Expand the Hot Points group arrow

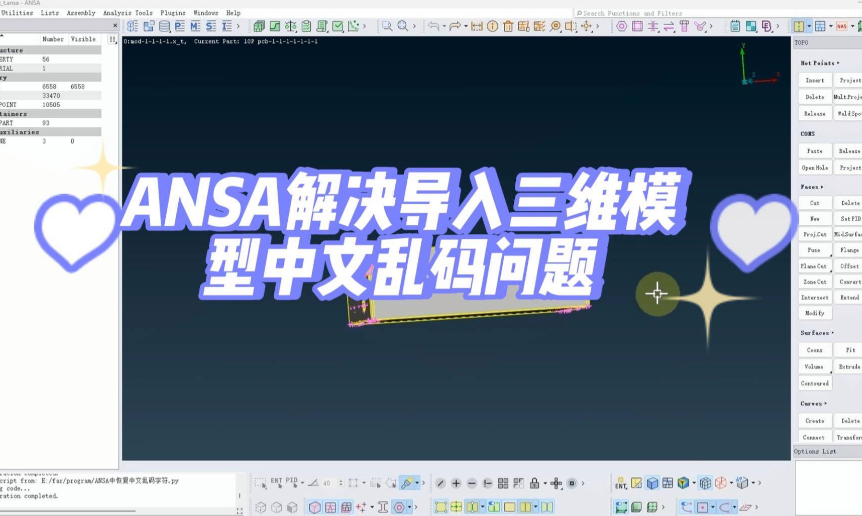(x=838, y=63)
